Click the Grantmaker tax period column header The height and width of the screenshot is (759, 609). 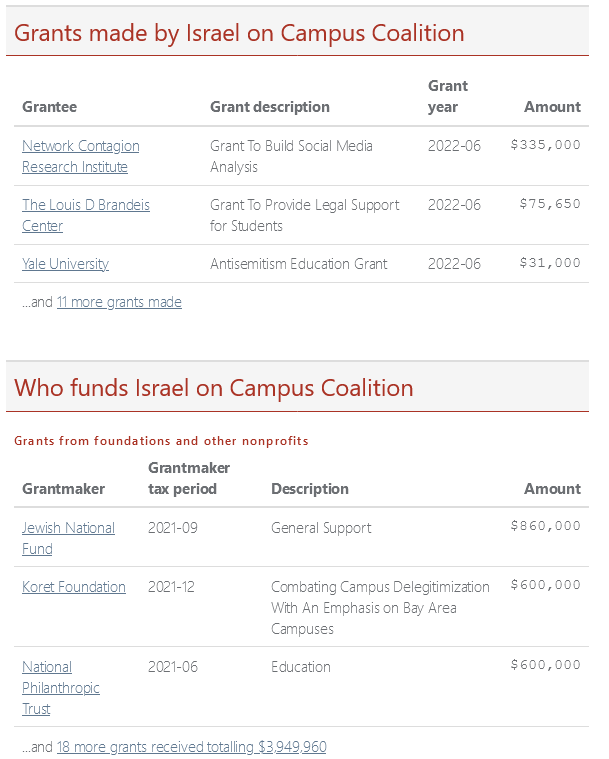tap(189, 478)
